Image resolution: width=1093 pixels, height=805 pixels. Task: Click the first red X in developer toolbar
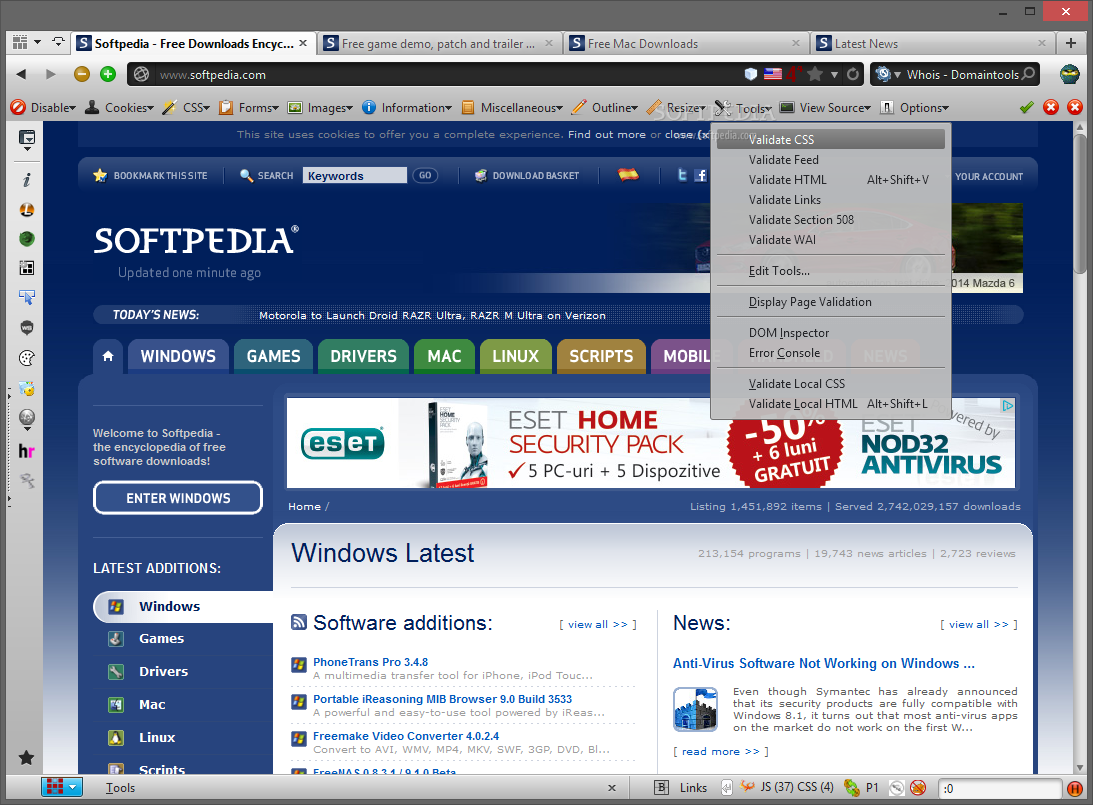pos(1051,107)
